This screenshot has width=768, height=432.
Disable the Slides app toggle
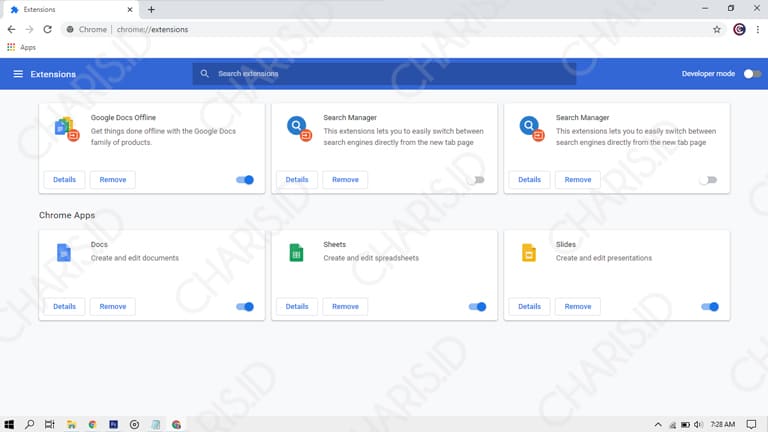(x=710, y=307)
